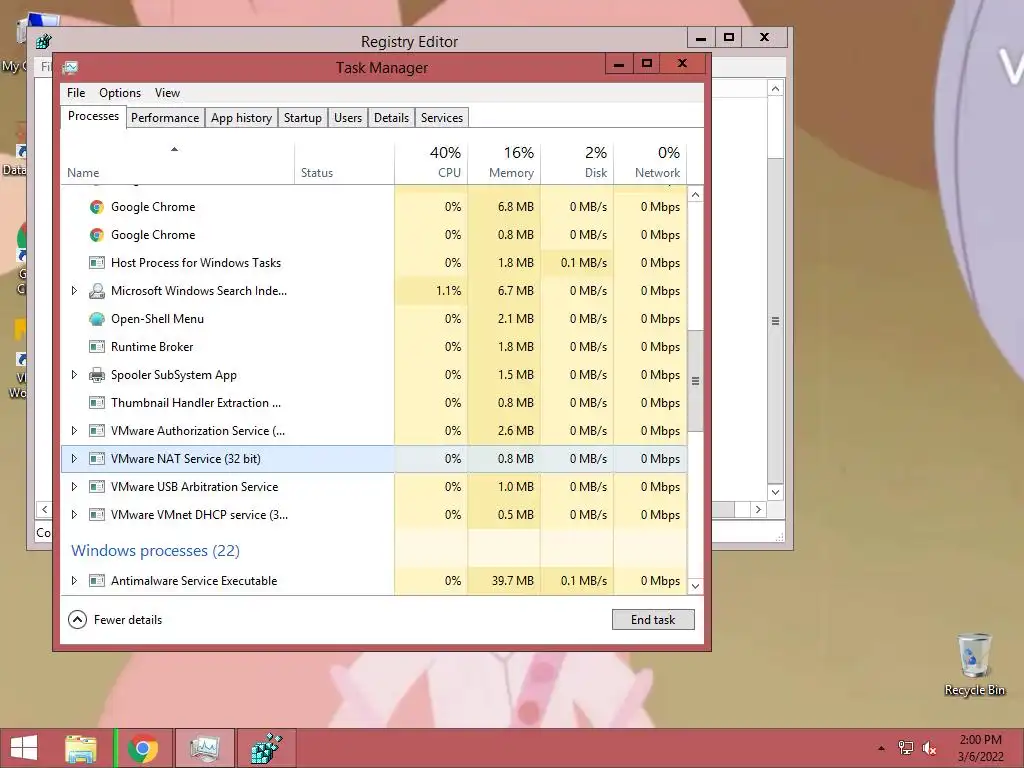Image resolution: width=1024 pixels, height=768 pixels.
Task: Switch to the Performance tab
Action: tap(165, 118)
